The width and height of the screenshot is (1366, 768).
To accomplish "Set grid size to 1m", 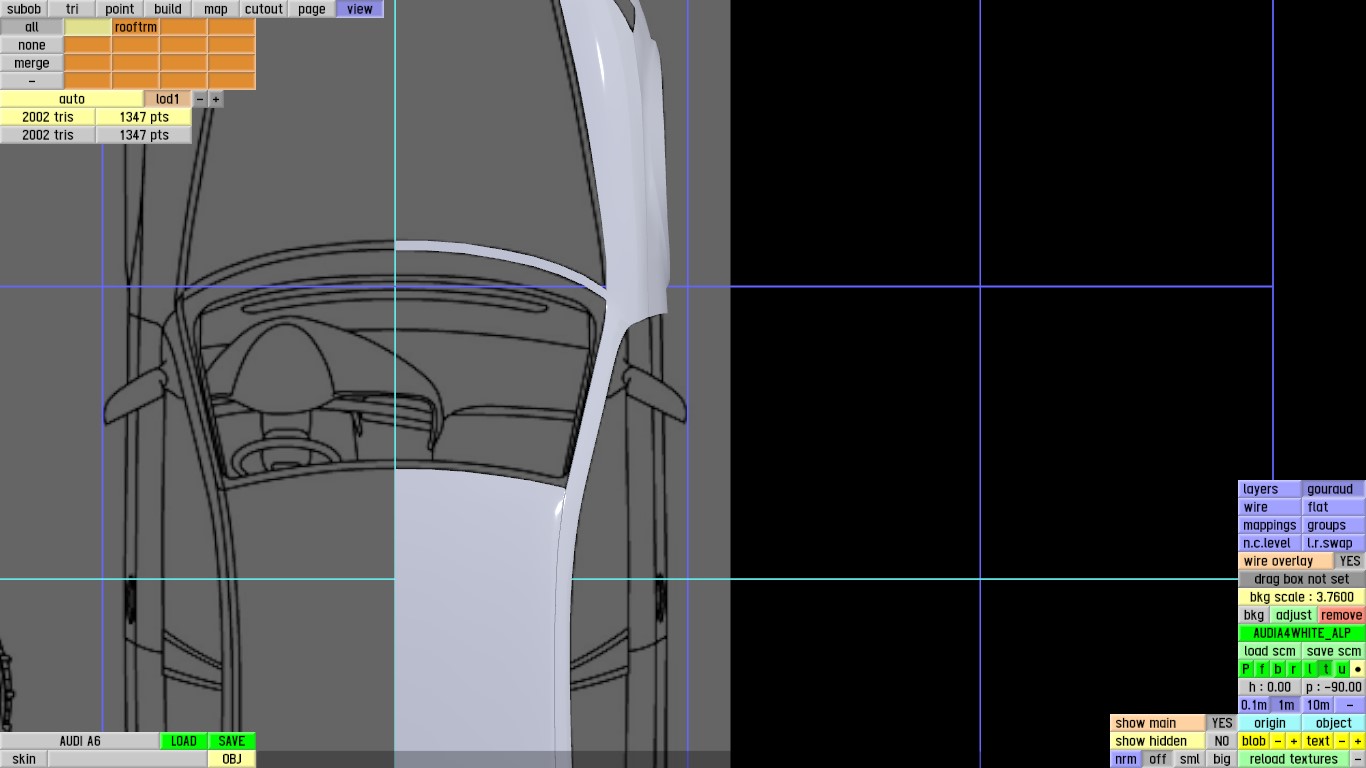I will (1286, 705).
